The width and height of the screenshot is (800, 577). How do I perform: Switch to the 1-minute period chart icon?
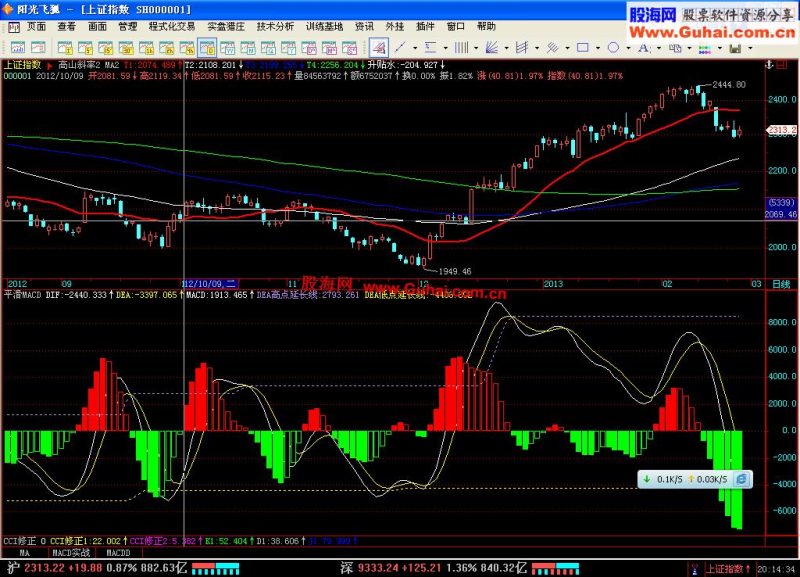[65, 48]
